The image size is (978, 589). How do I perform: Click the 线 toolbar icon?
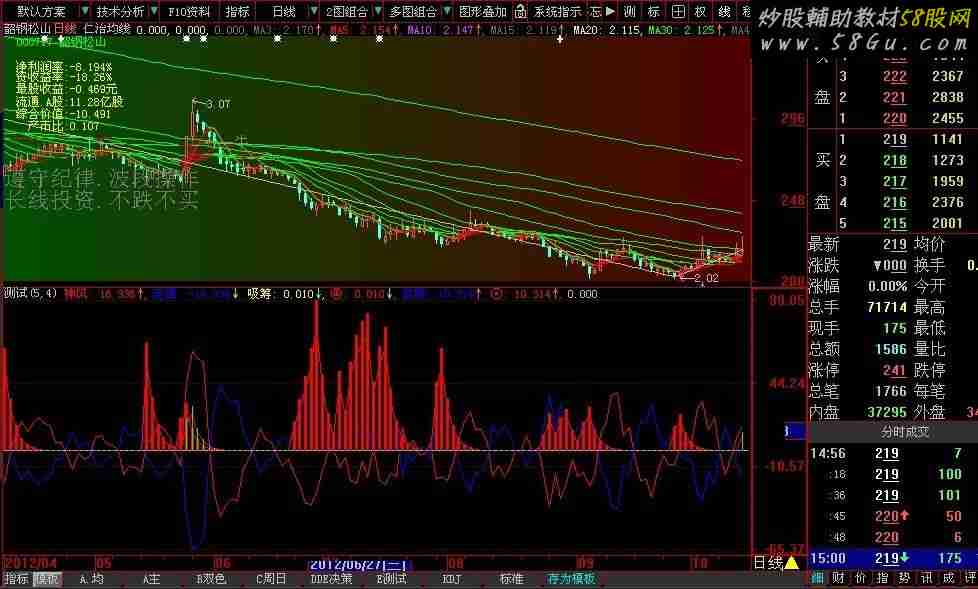click(724, 11)
